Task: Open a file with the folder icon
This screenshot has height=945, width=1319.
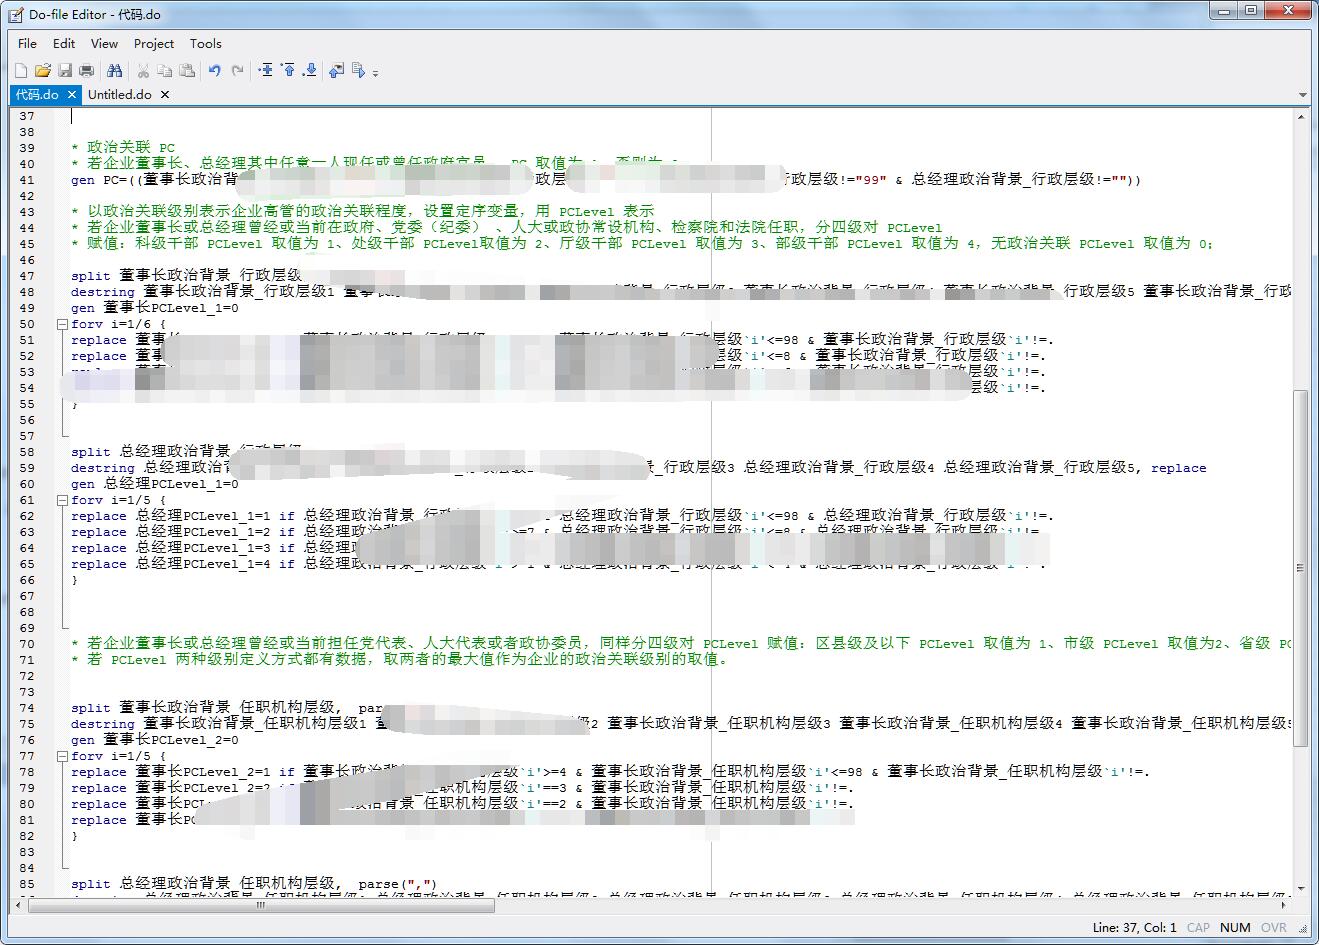Action: 43,71
